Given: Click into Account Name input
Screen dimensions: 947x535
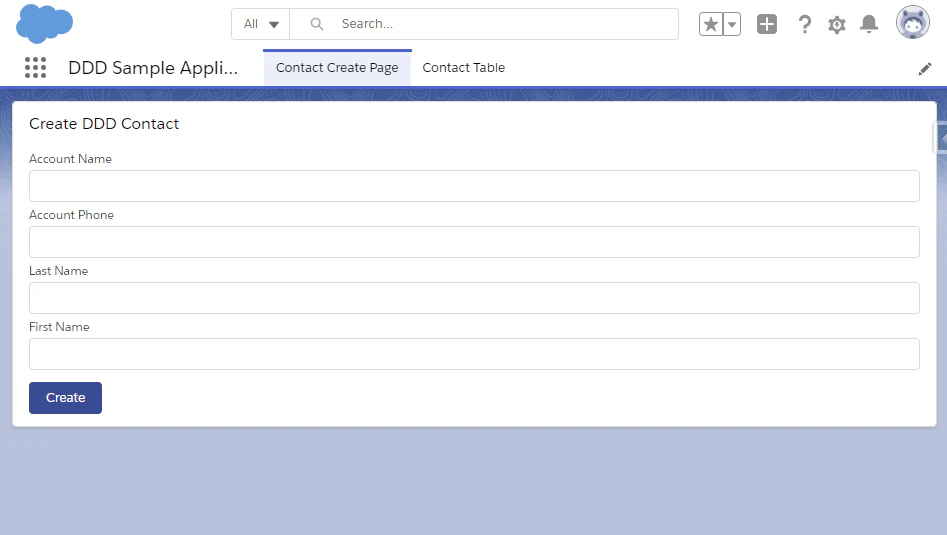Looking at the screenshot, I should [x=474, y=186].
